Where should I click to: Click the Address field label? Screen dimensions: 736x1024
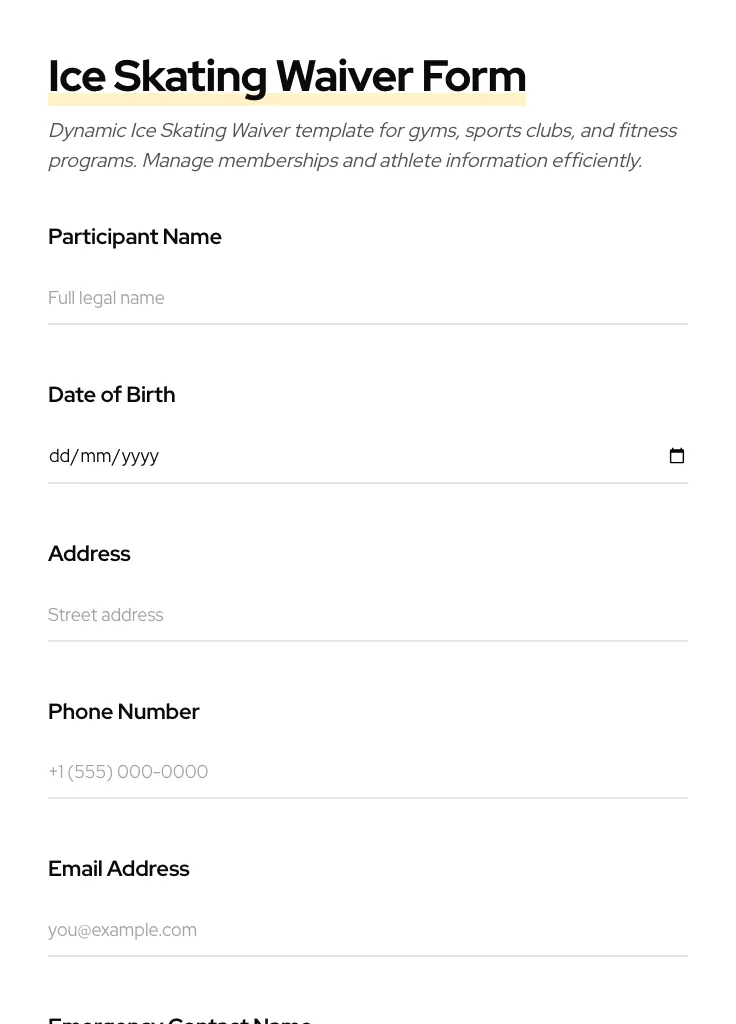click(x=89, y=554)
